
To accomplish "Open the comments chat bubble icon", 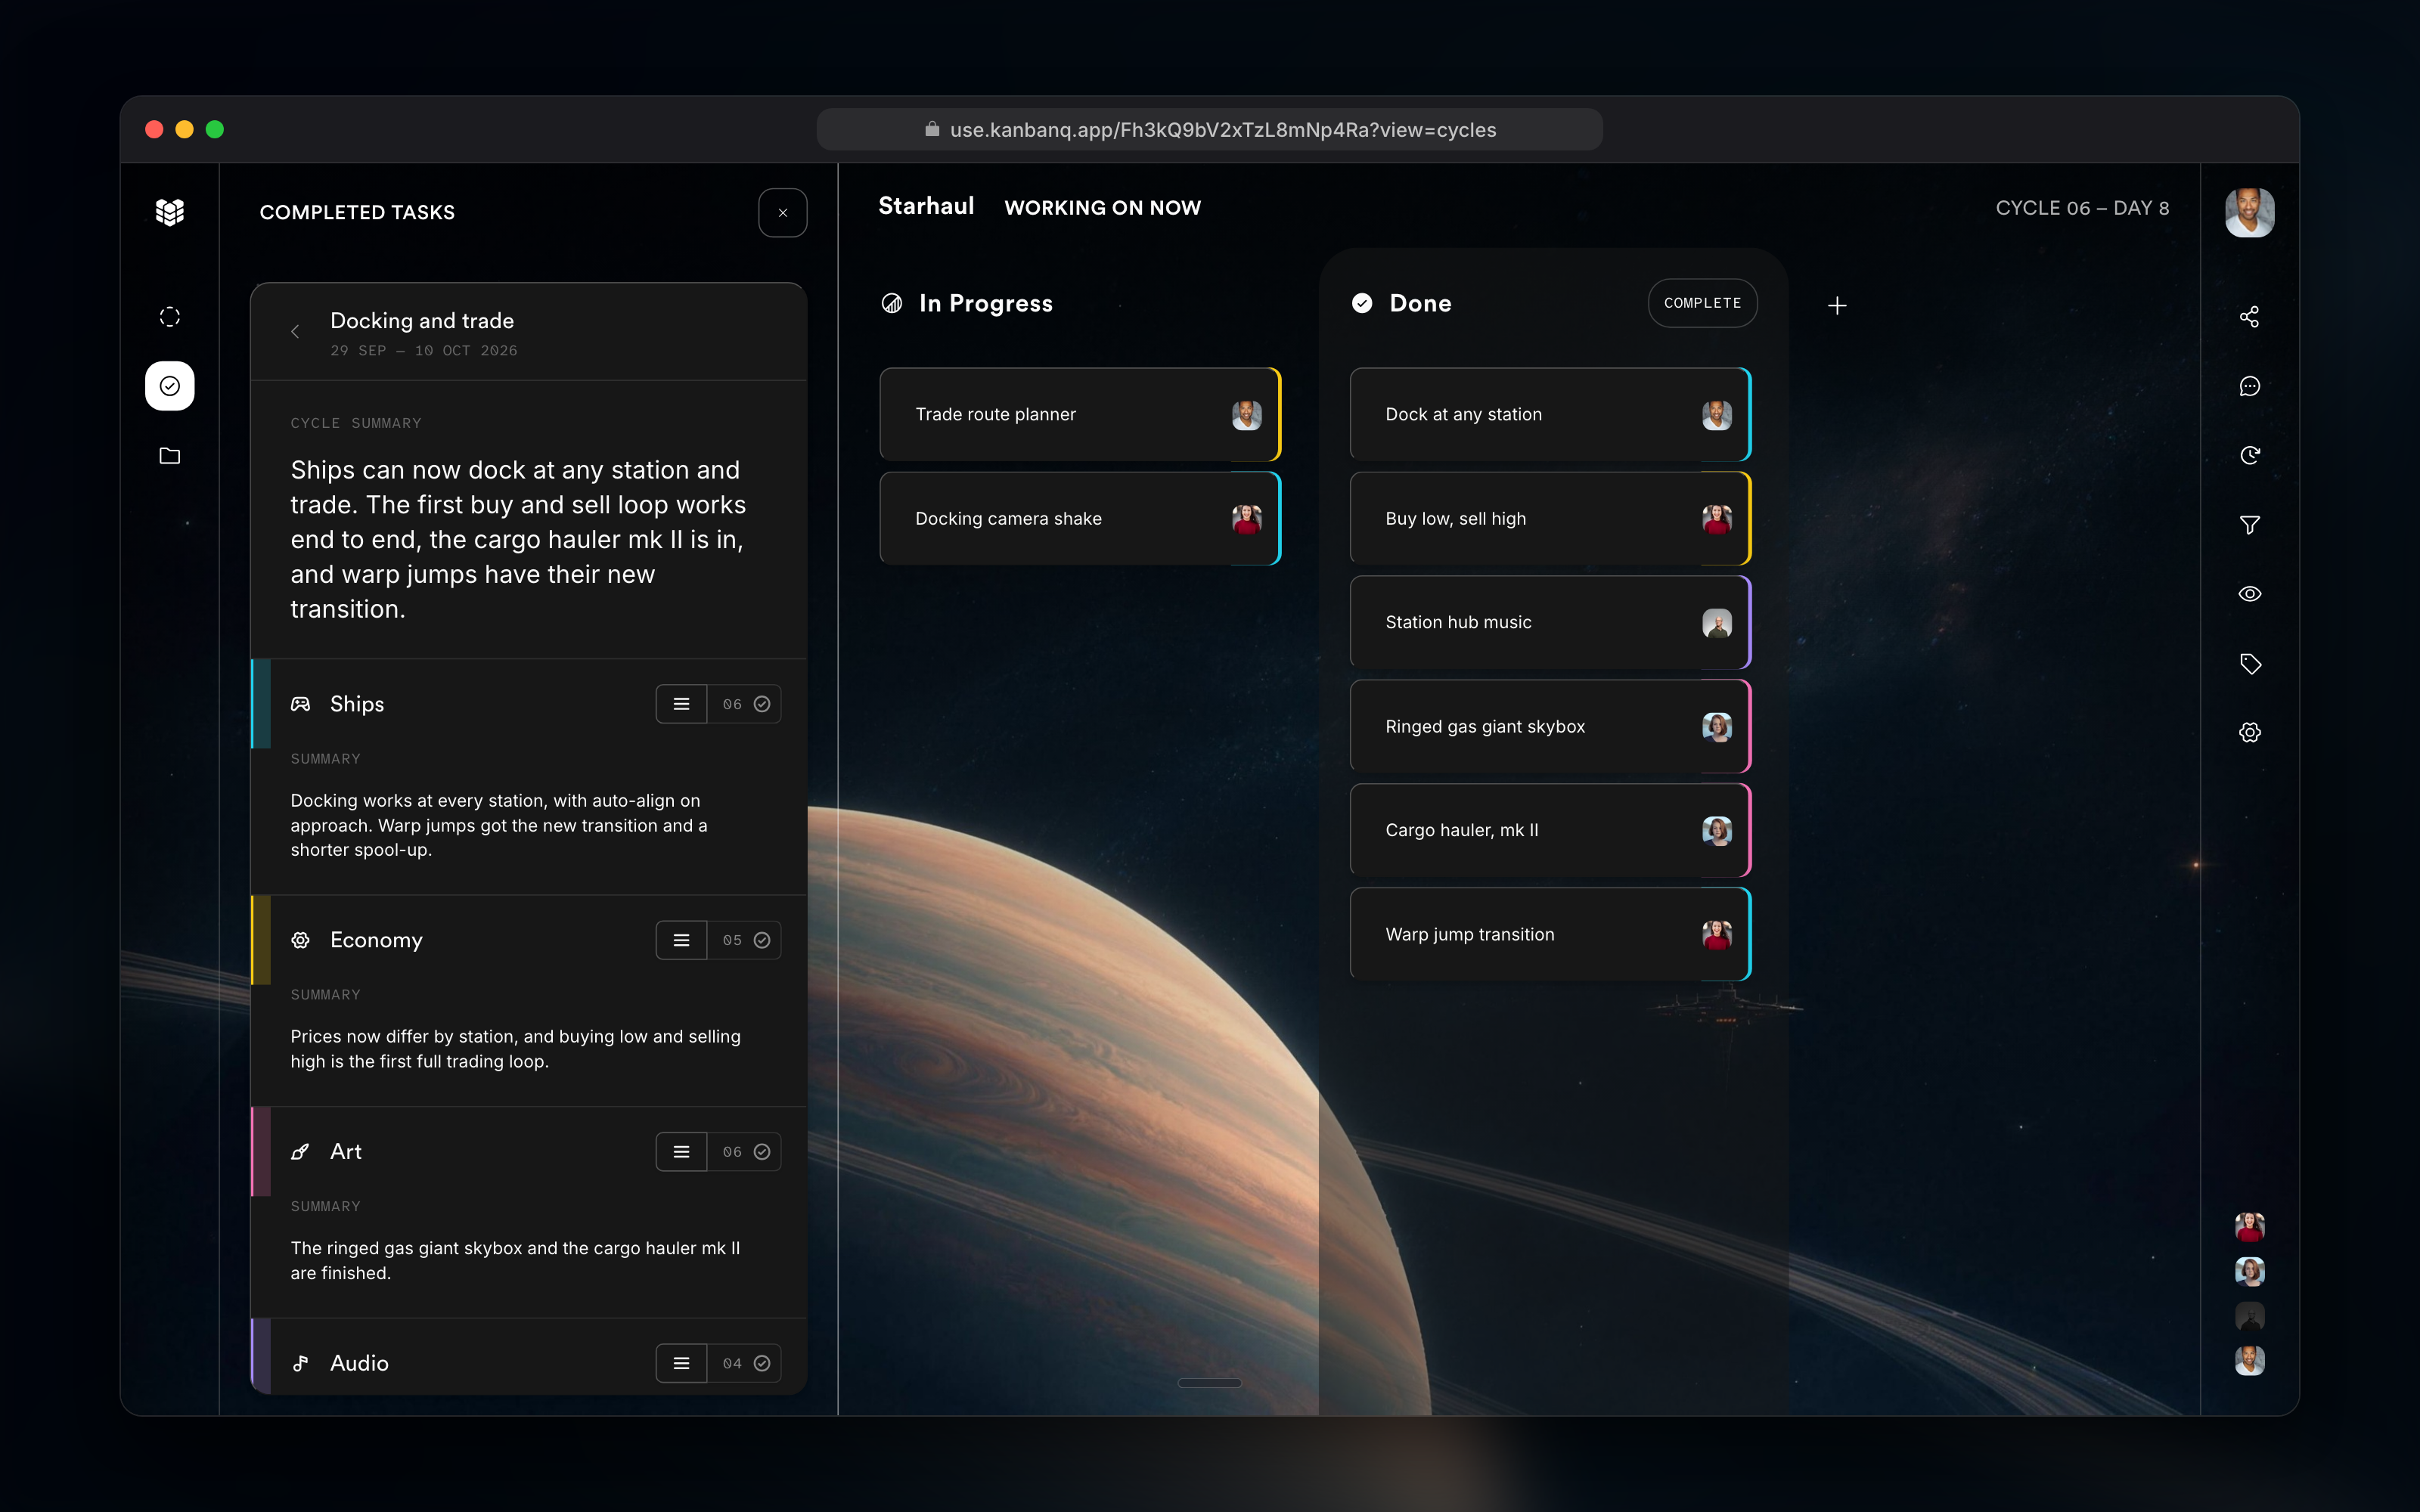I will point(2249,386).
